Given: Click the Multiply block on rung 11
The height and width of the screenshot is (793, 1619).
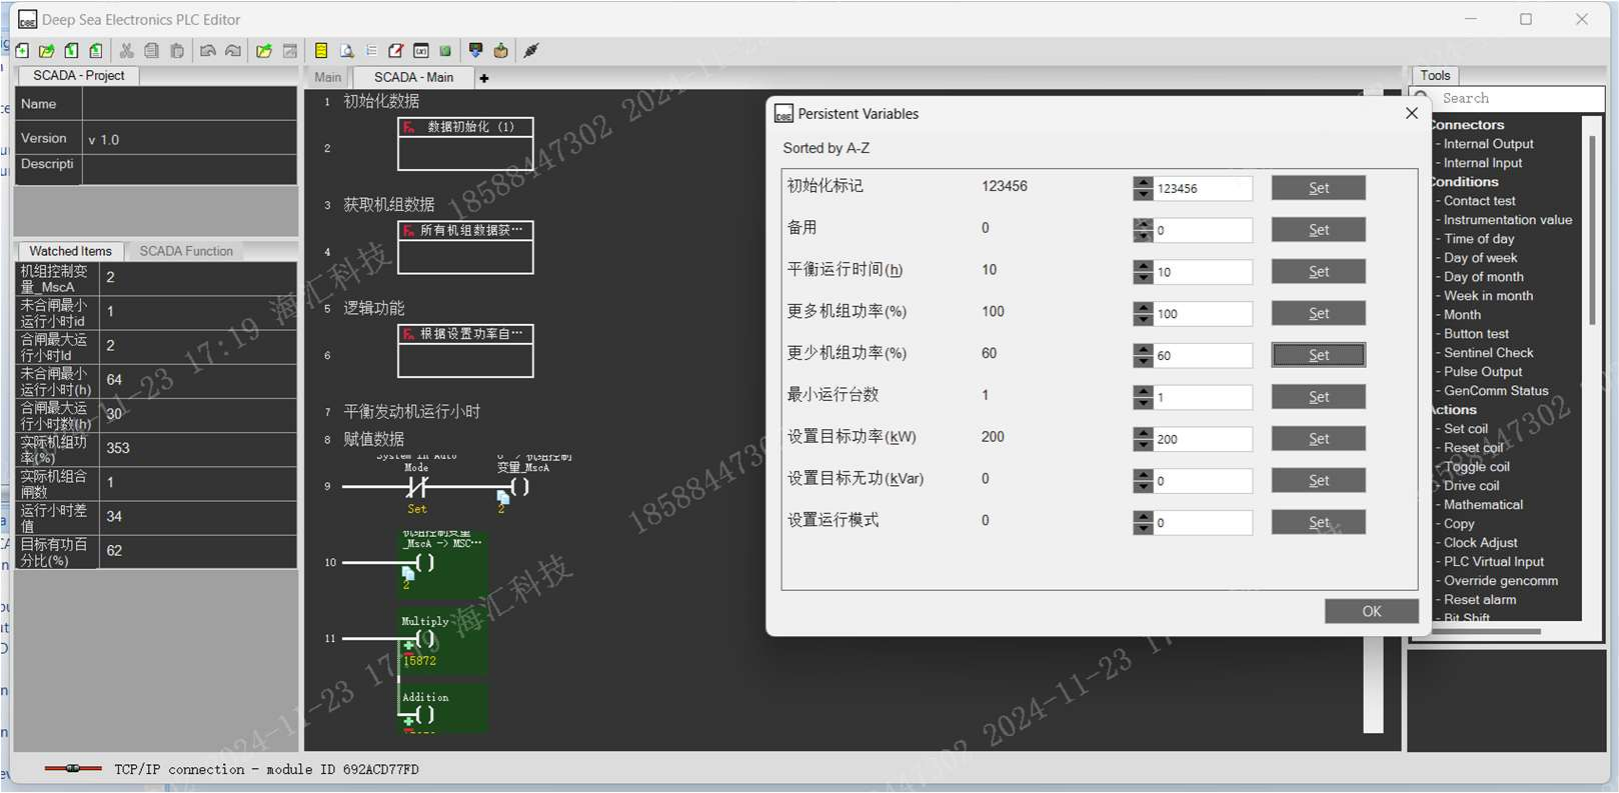Looking at the screenshot, I should click(442, 640).
